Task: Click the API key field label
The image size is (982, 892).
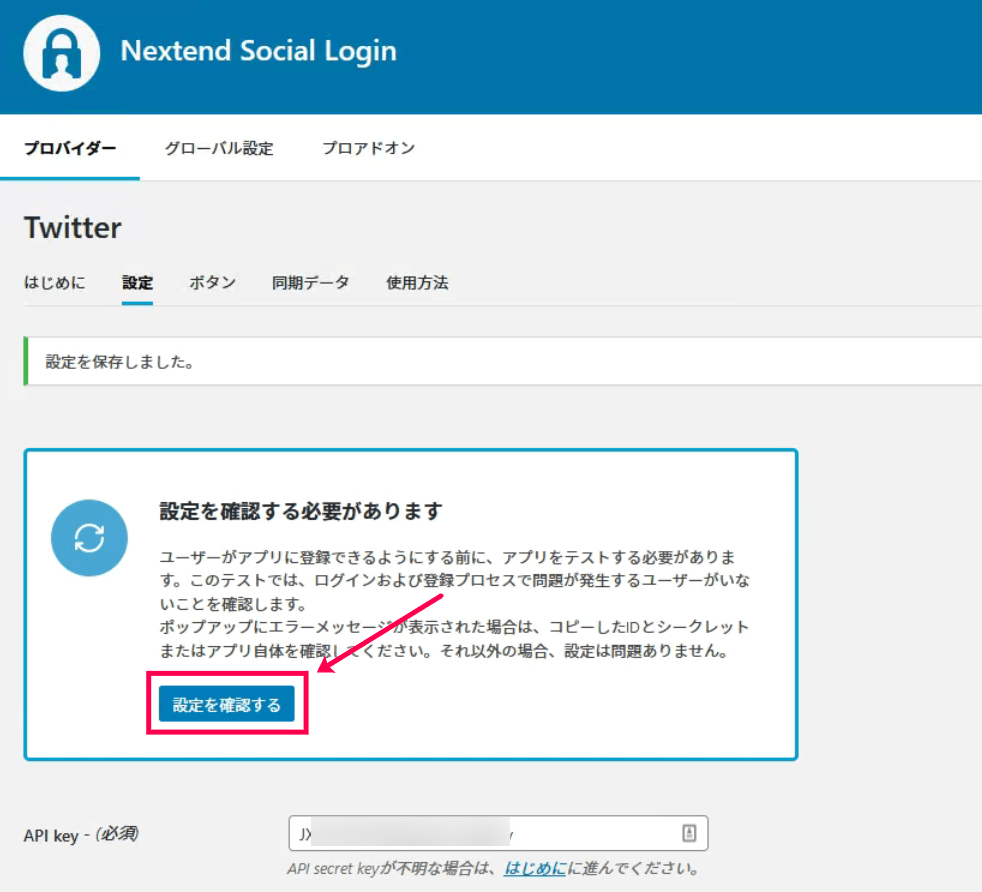Action: (x=80, y=834)
